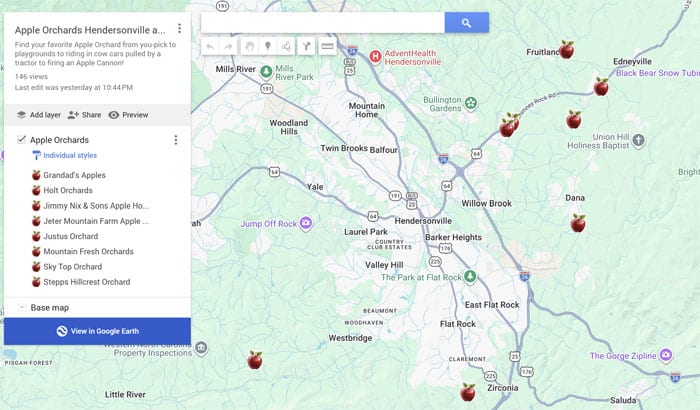Click the map title Apple Orchards Hendersonville
This screenshot has height=410, width=700.
click(90, 30)
